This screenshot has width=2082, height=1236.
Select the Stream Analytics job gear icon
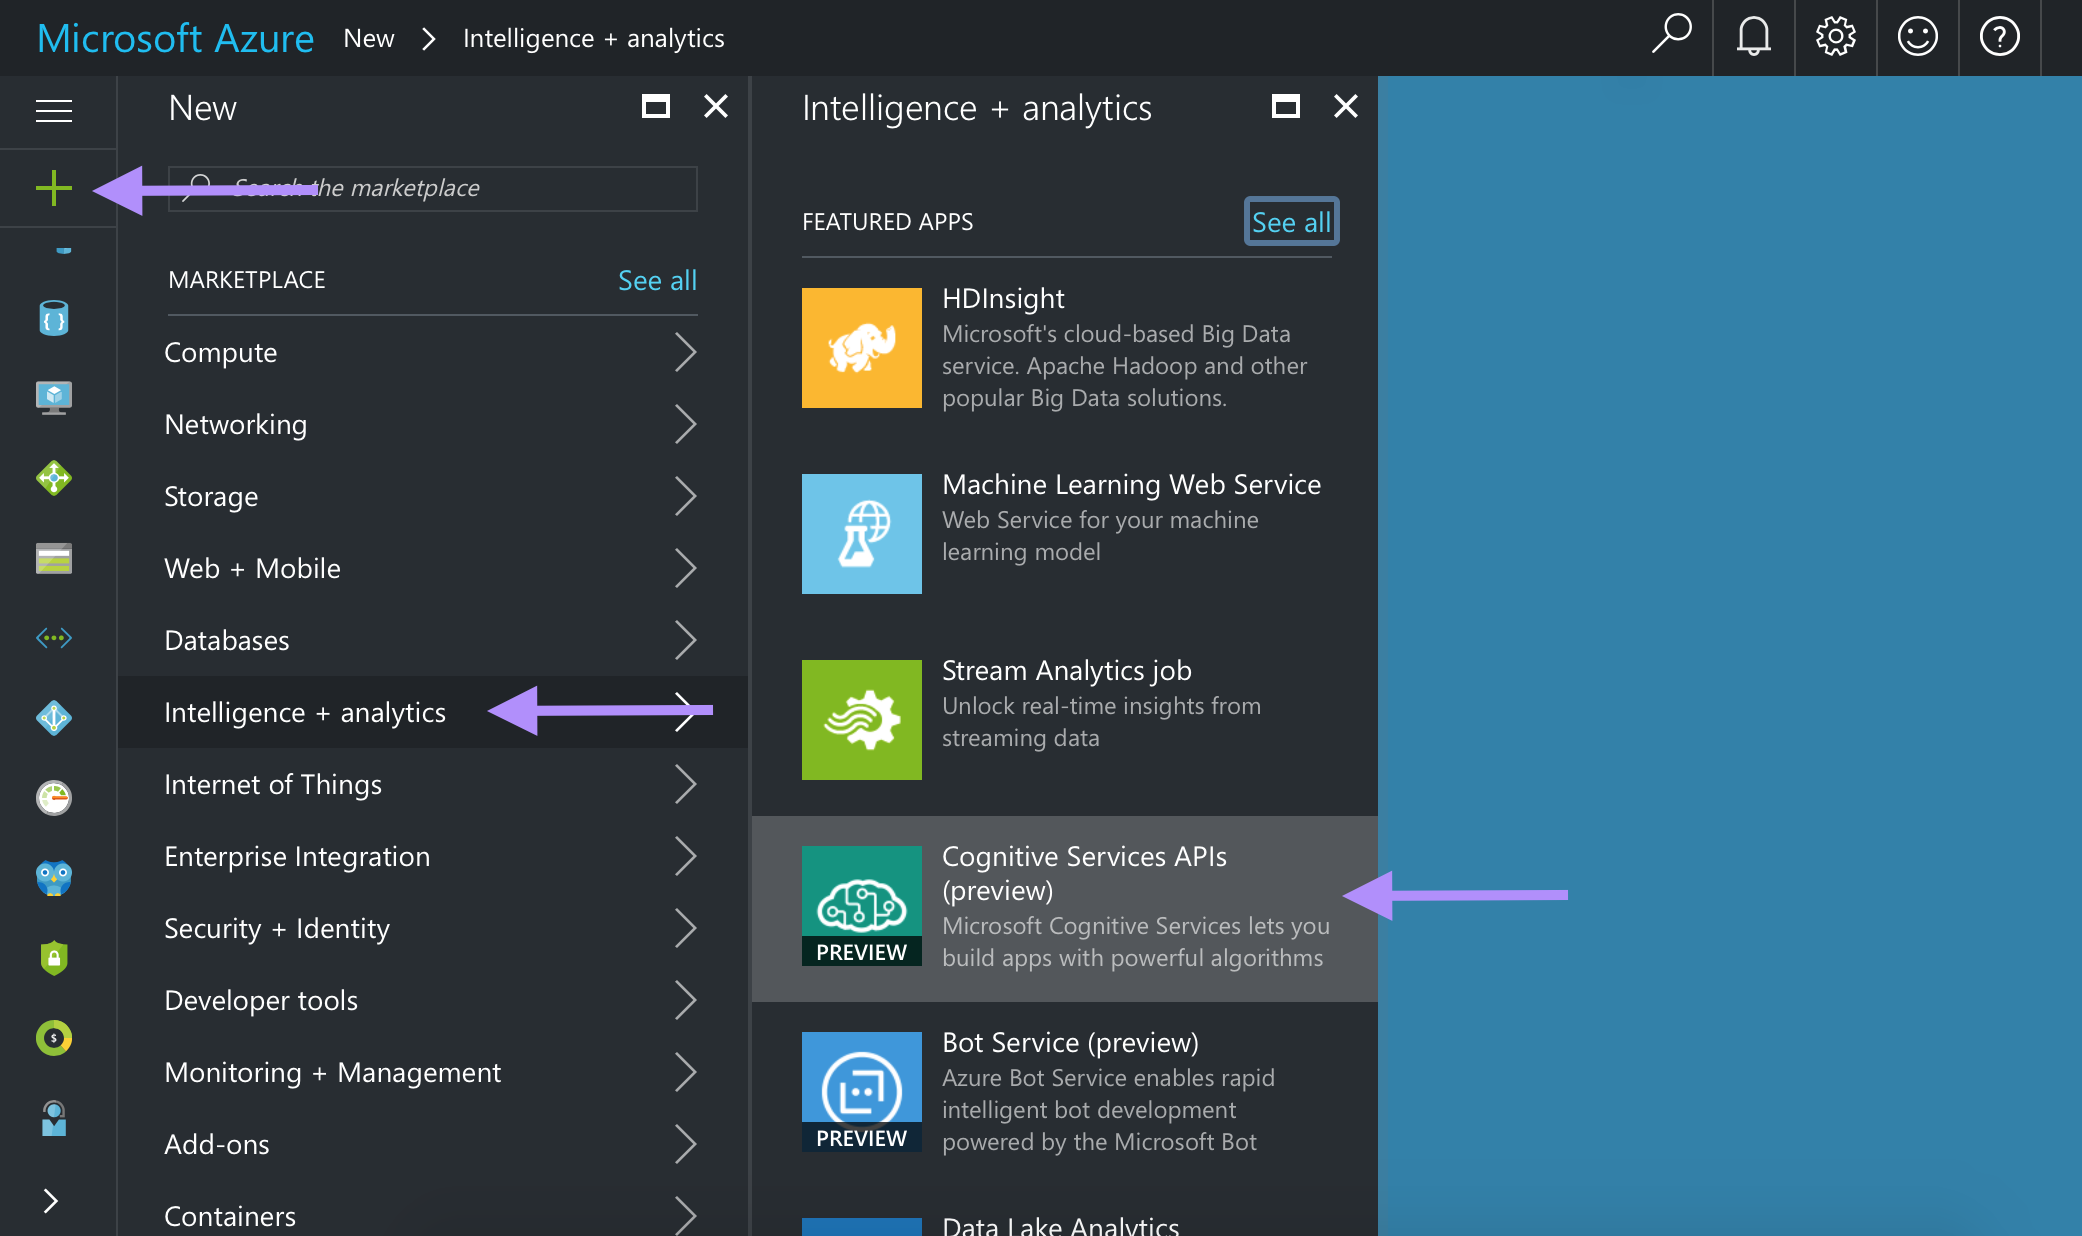click(861, 720)
